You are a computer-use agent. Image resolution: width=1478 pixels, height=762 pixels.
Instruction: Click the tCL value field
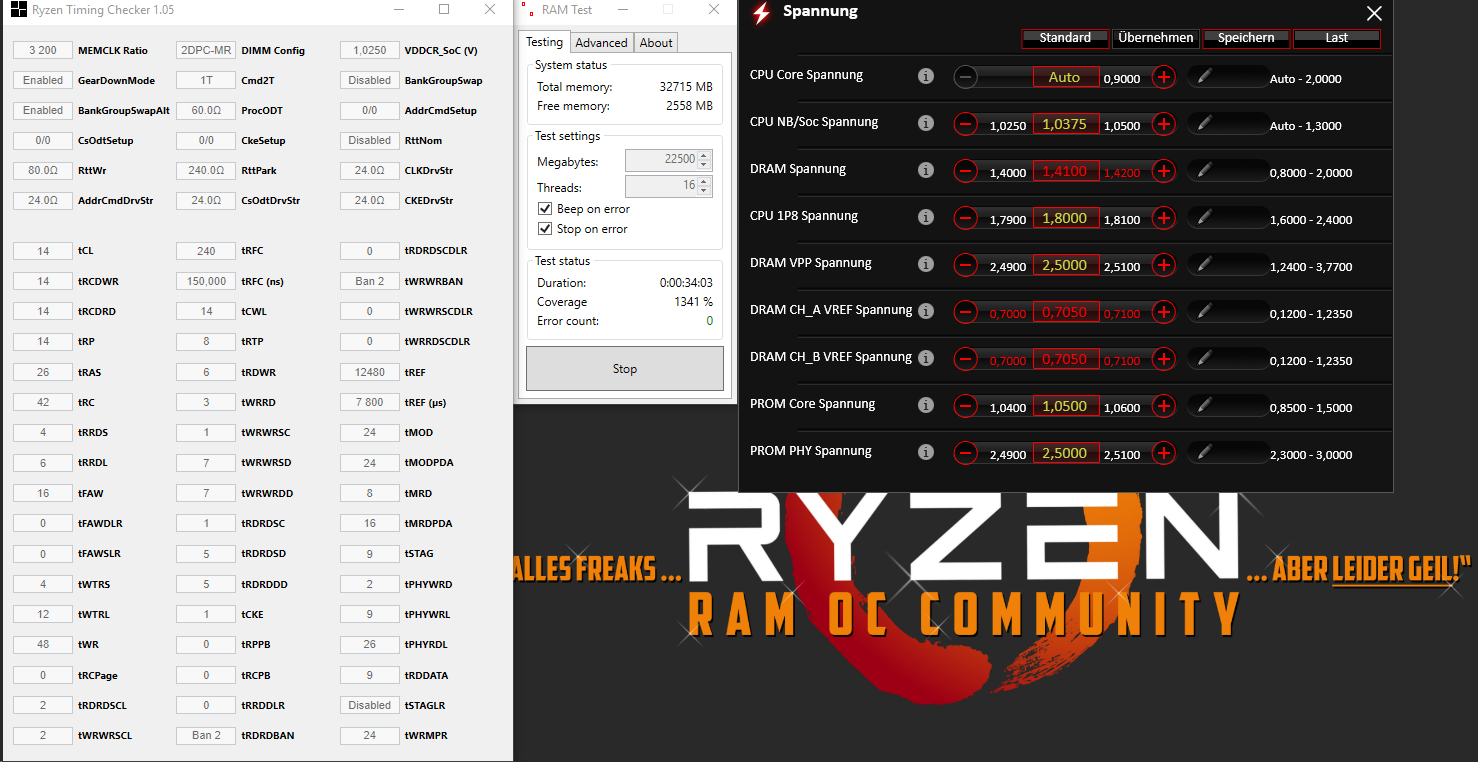point(43,251)
